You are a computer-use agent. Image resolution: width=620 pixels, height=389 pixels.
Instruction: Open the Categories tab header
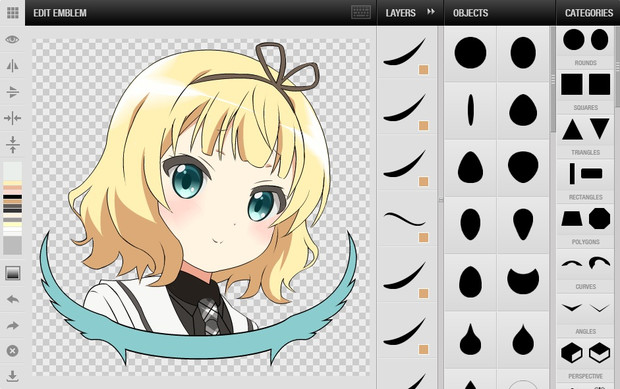tap(589, 13)
